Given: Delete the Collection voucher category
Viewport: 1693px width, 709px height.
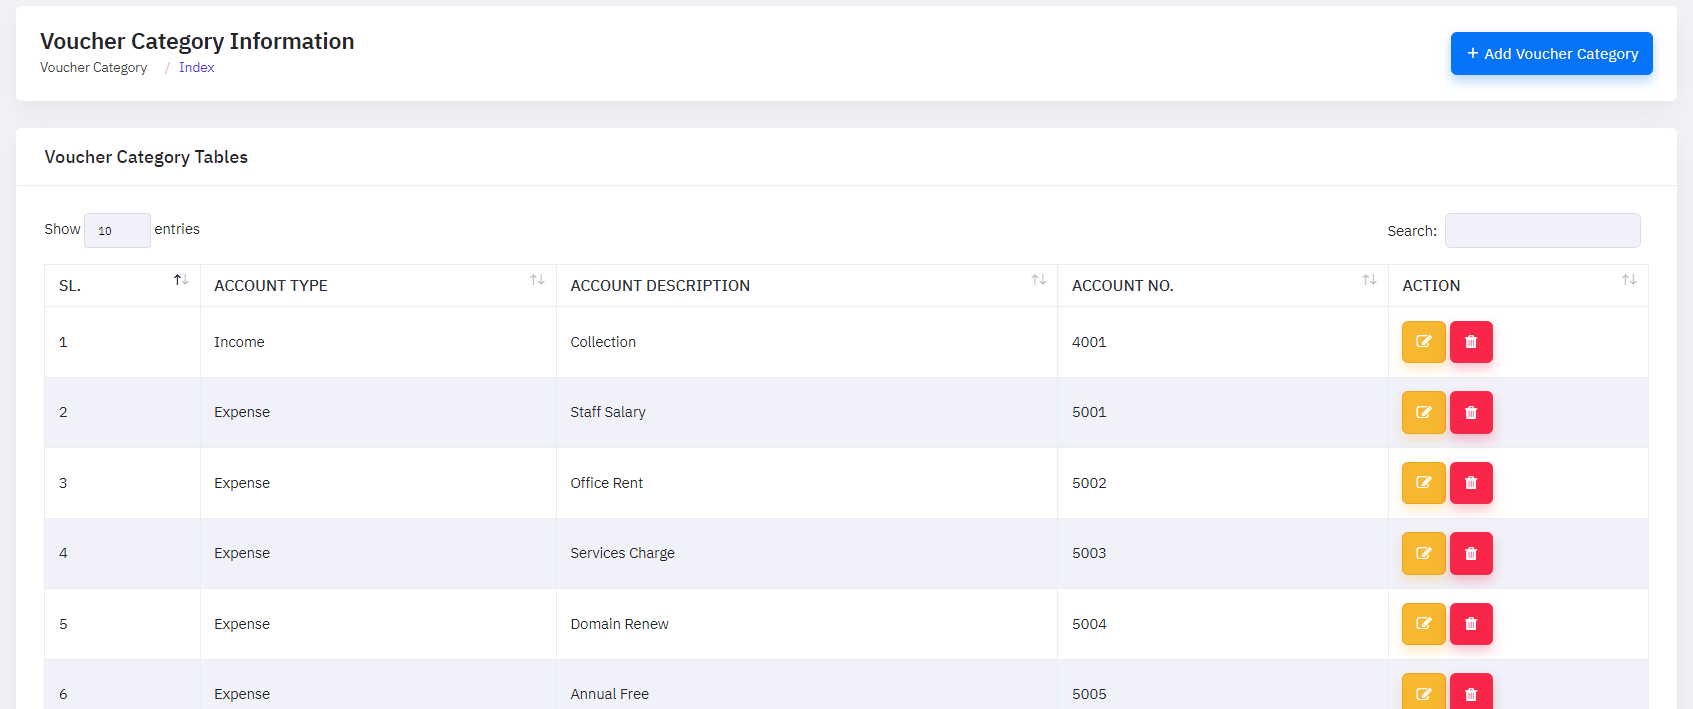Looking at the screenshot, I should point(1470,342).
